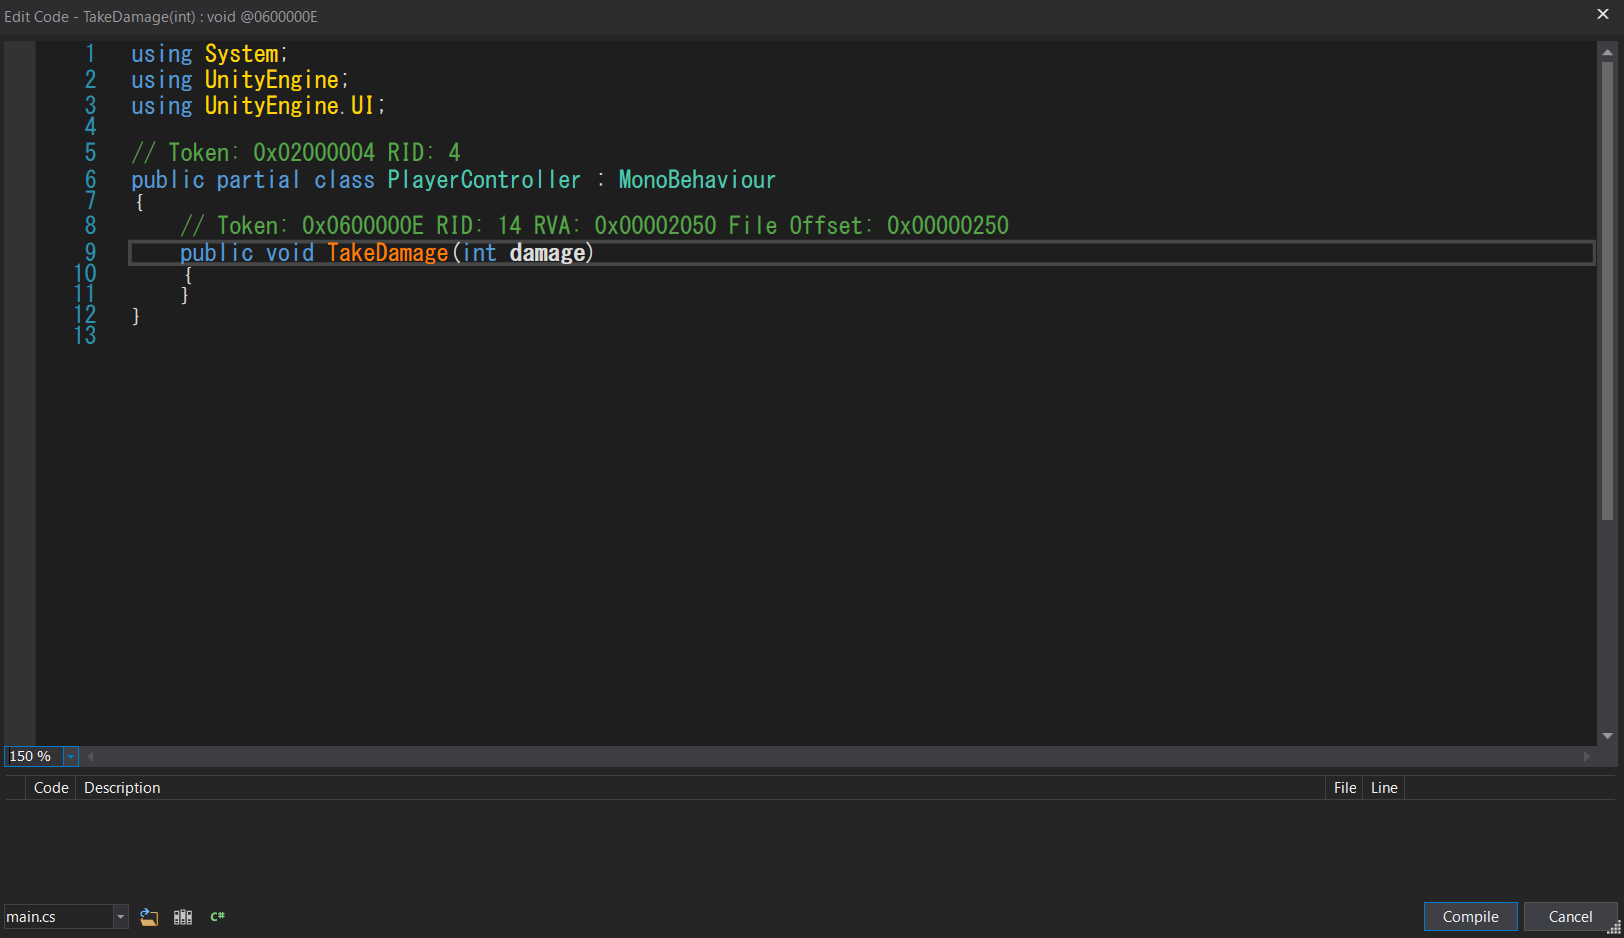Click the vertical scrollbar up arrow
1624x938 pixels.
point(1607,52)
